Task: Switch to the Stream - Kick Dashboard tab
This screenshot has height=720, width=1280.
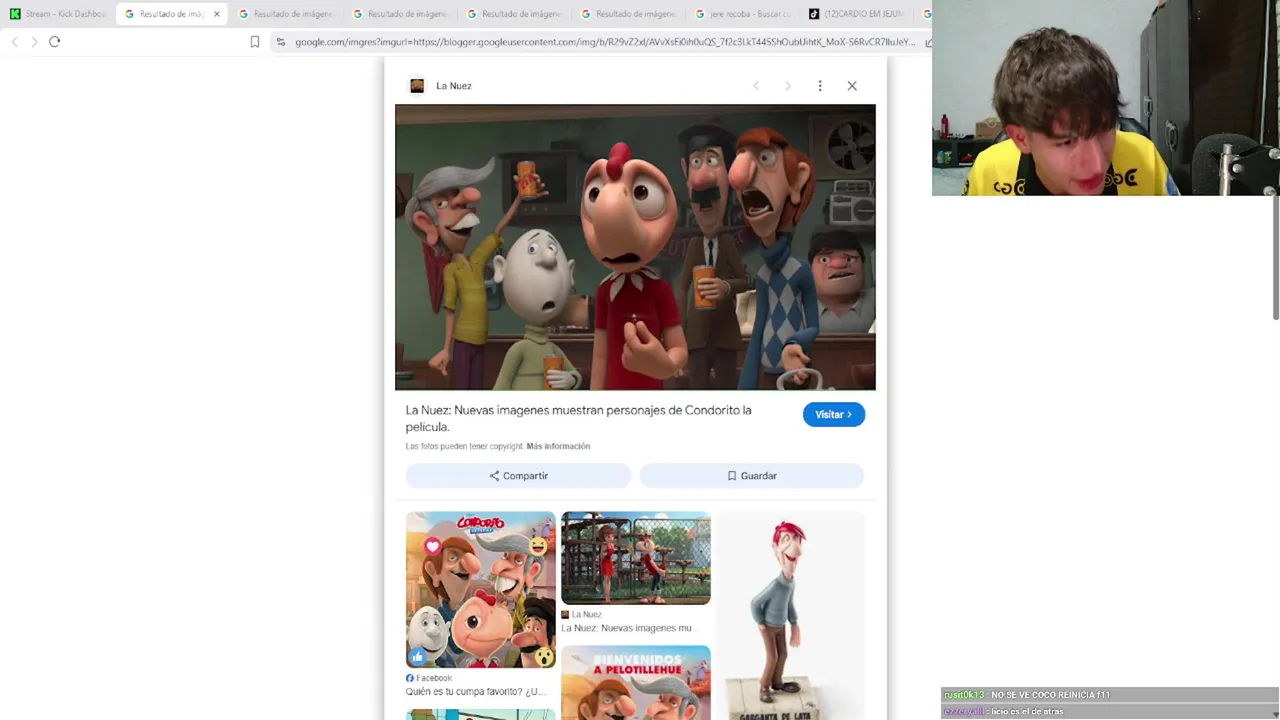Action: click(57, 14)
